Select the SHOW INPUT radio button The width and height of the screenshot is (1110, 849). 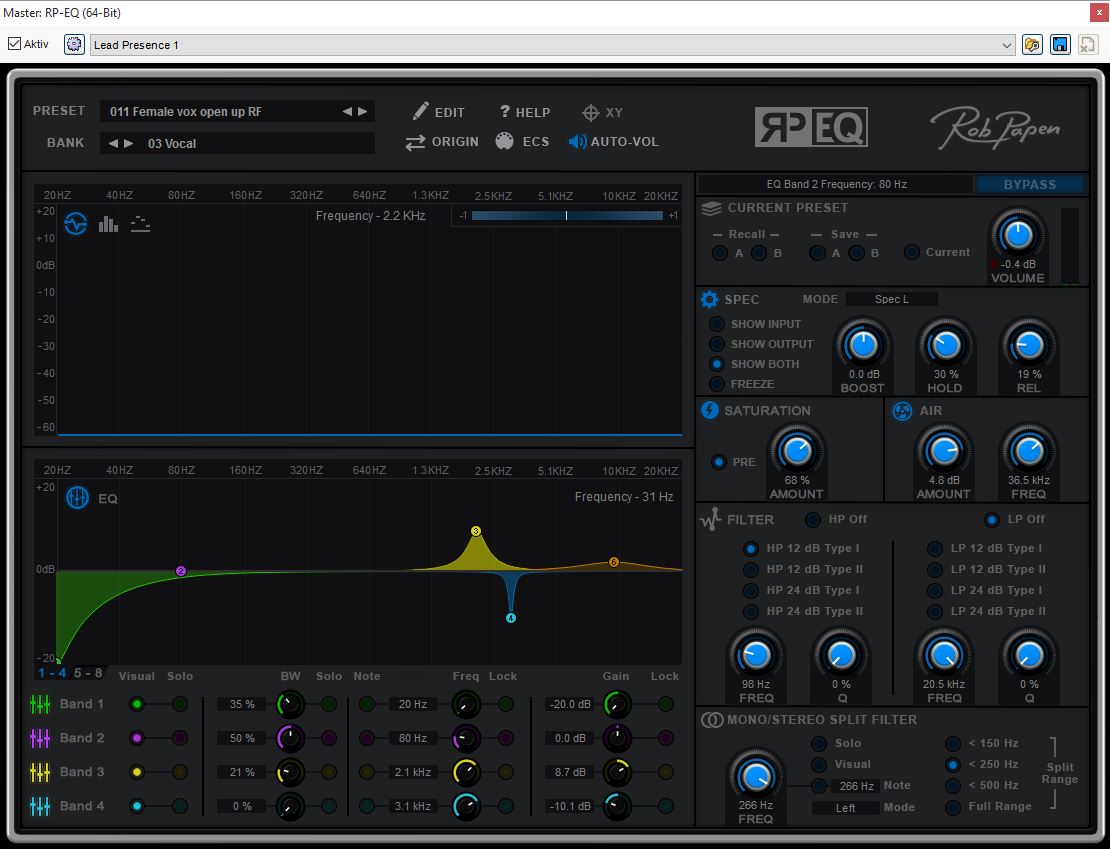point(717,324)
